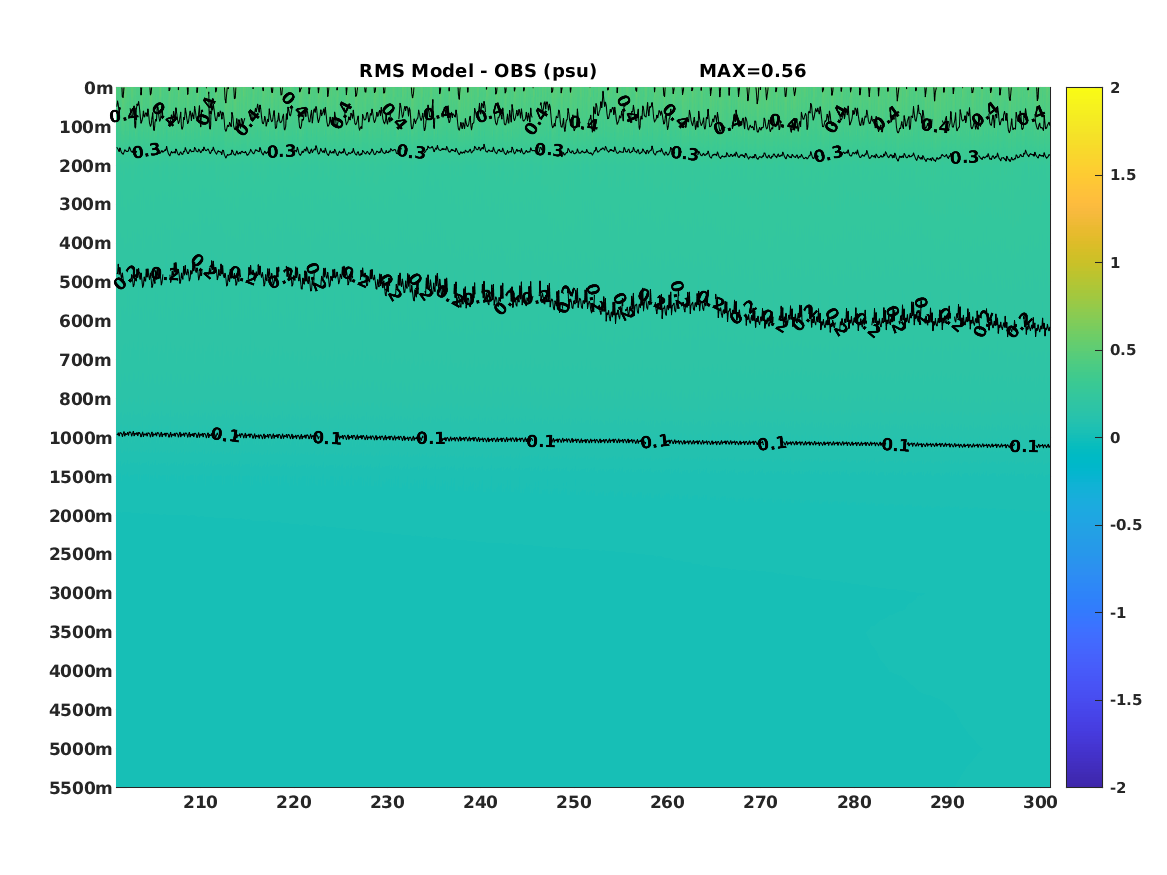Click the plot title 'RMS Model - OBS (psu)'
Image resolution: width=1167 pixels, height=875 pixels.
tap(478, 71)
